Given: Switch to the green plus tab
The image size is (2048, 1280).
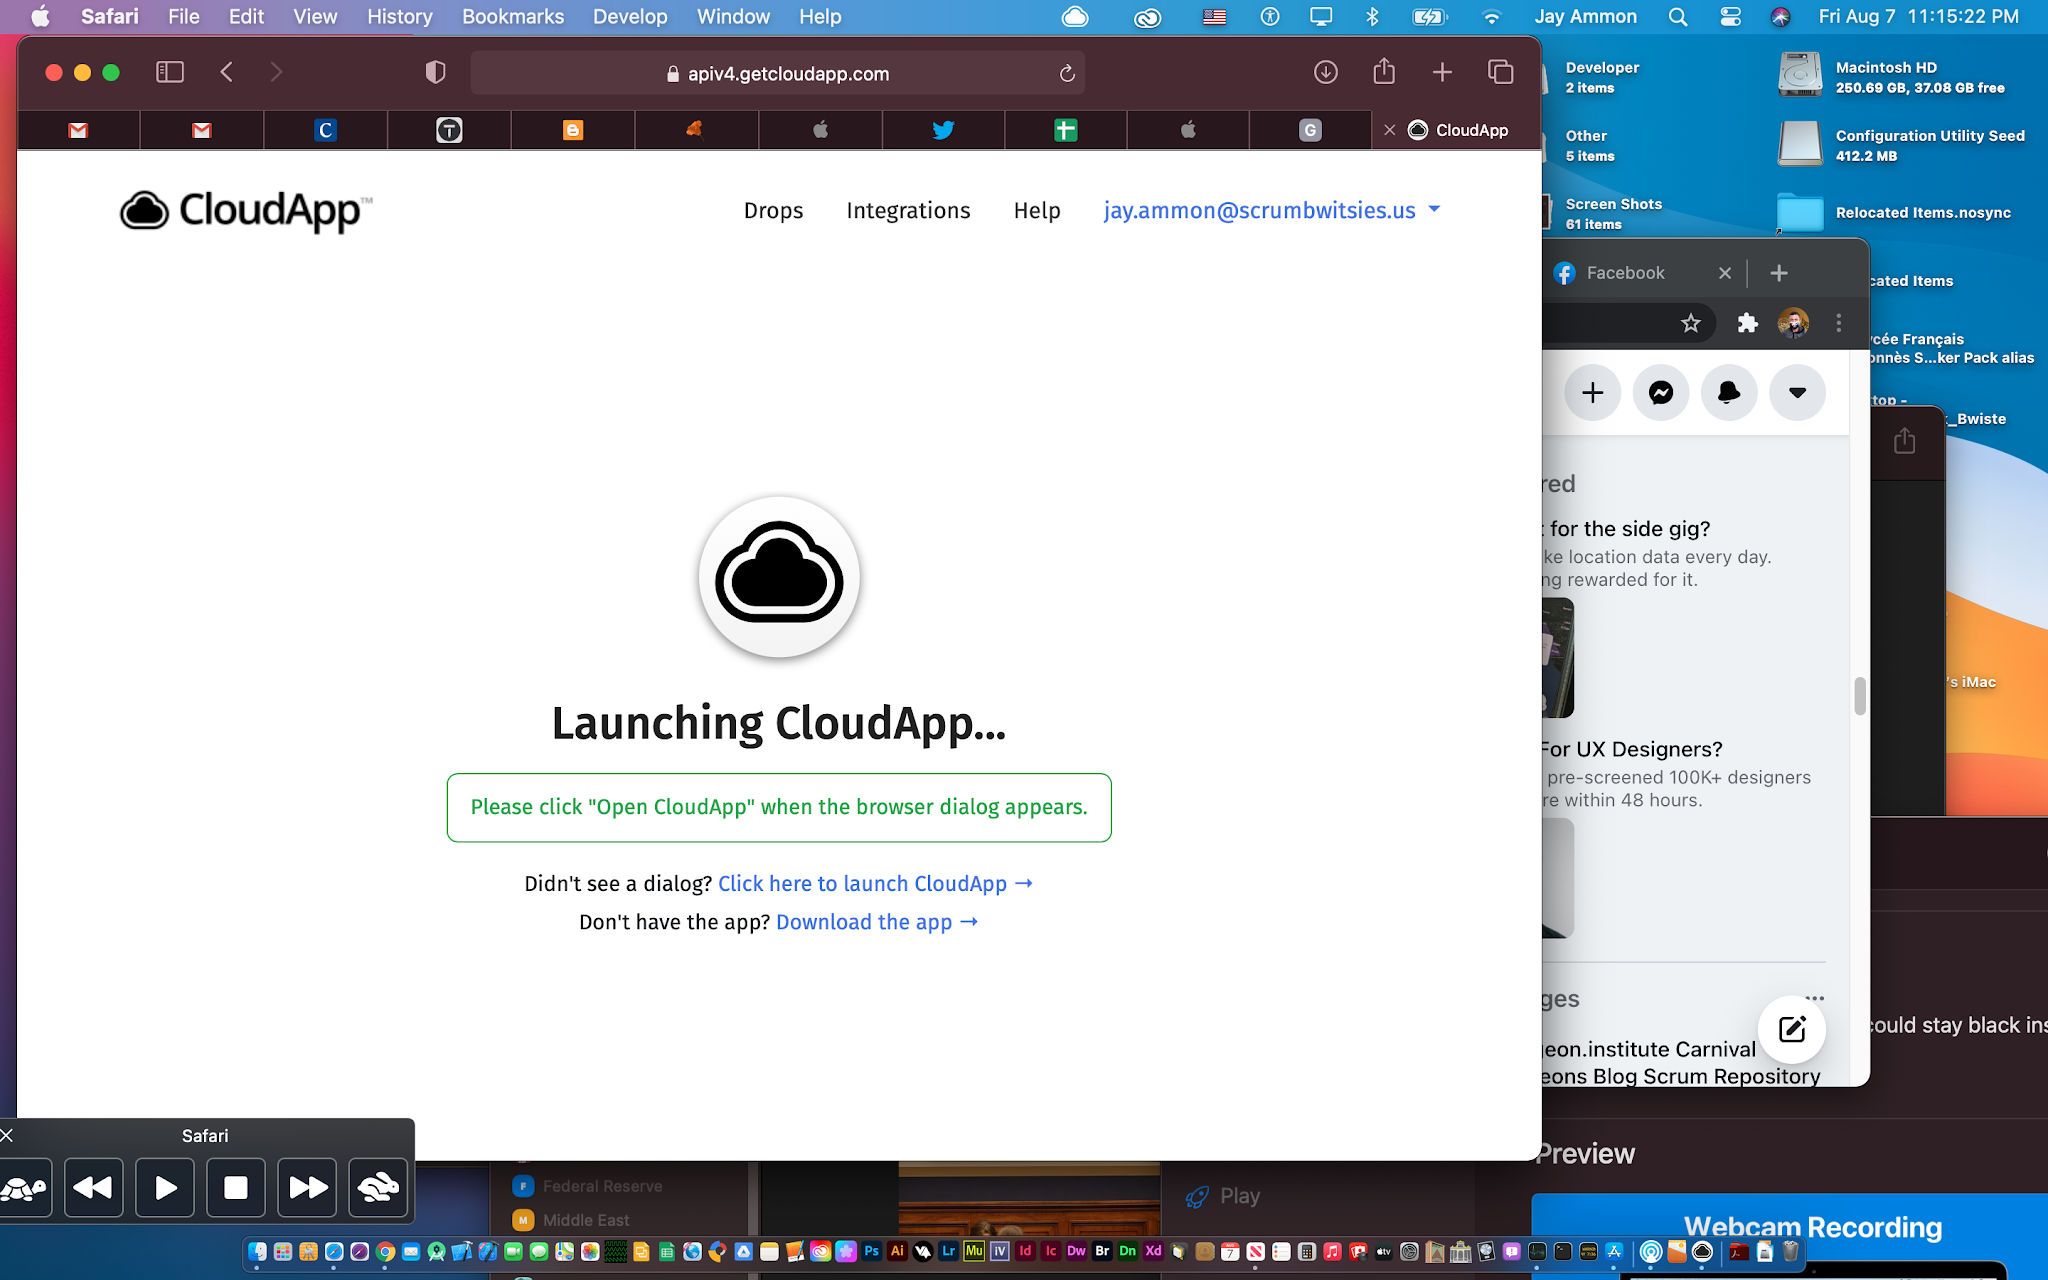Looking at the screenshot, I should click(x=1066, y=130).
